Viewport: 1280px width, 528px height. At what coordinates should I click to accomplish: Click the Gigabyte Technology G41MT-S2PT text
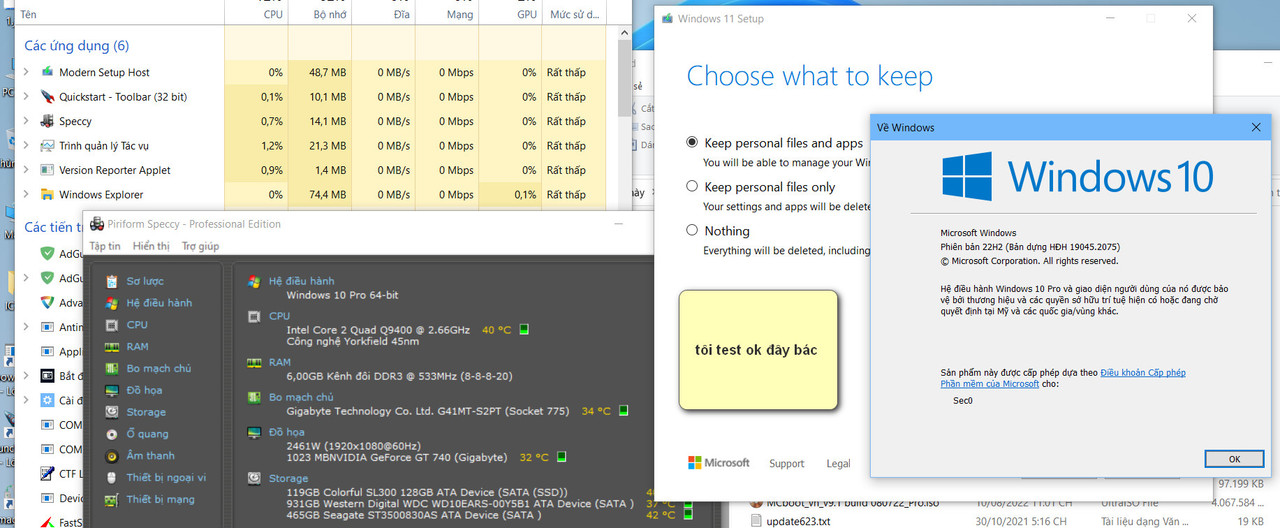(x=429, y=411)
